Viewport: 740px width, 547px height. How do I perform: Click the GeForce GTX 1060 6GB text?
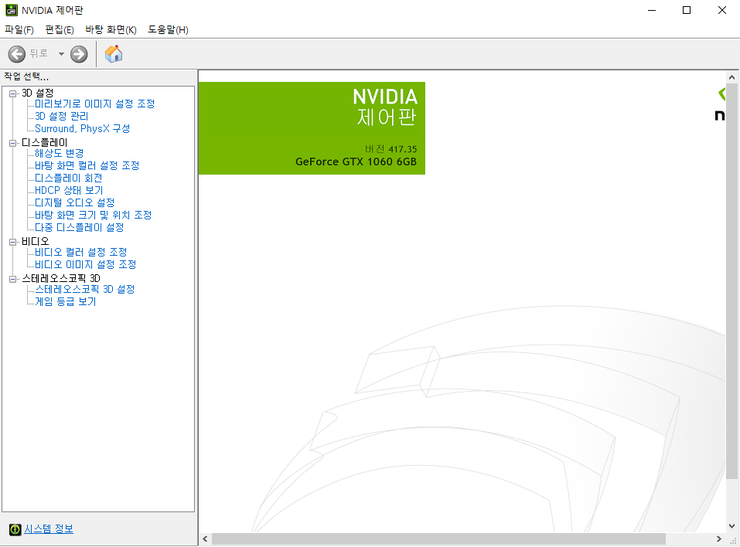[356, 162]
